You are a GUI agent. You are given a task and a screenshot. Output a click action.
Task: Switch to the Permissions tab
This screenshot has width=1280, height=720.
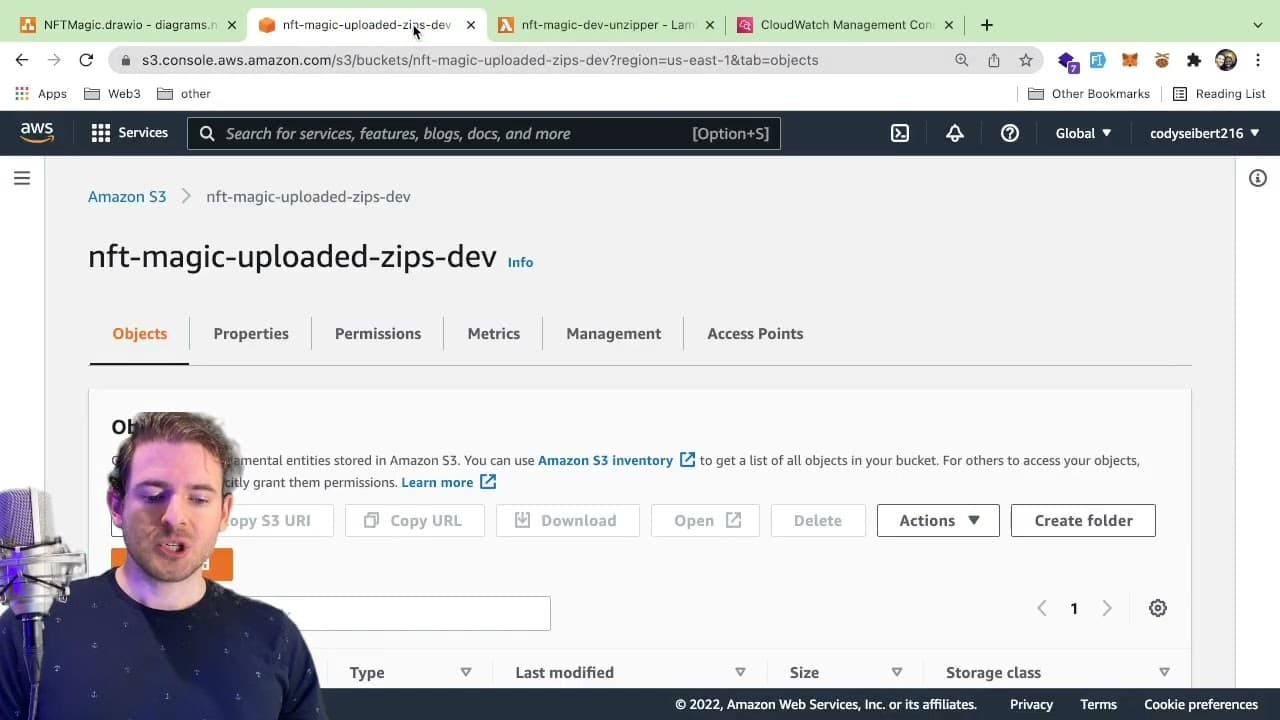(x=378, y=334)
